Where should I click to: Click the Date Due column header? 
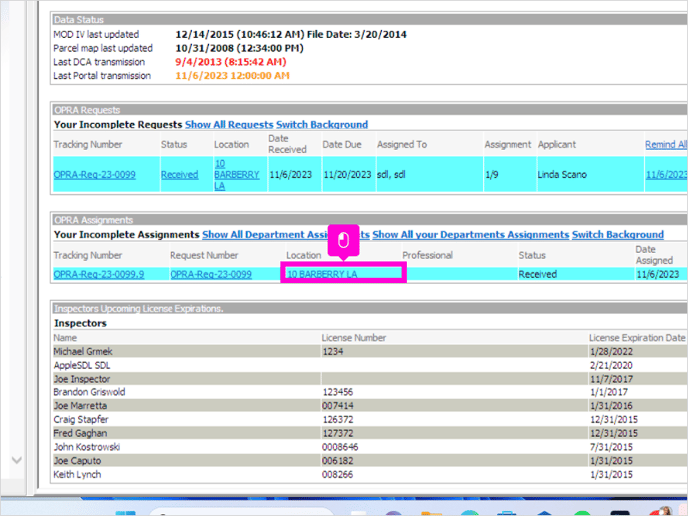click(x=342, y=144)
